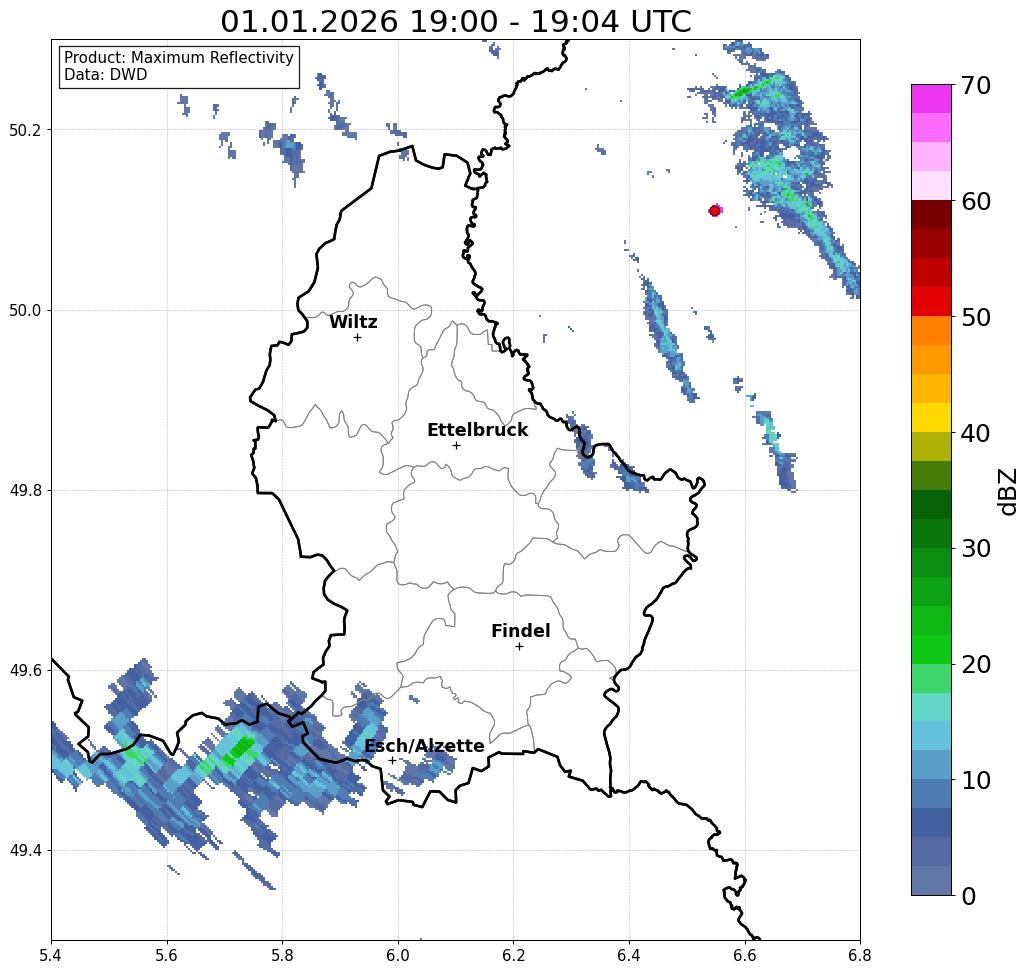
Task: Click the date and time title
Action: [456, 22]
